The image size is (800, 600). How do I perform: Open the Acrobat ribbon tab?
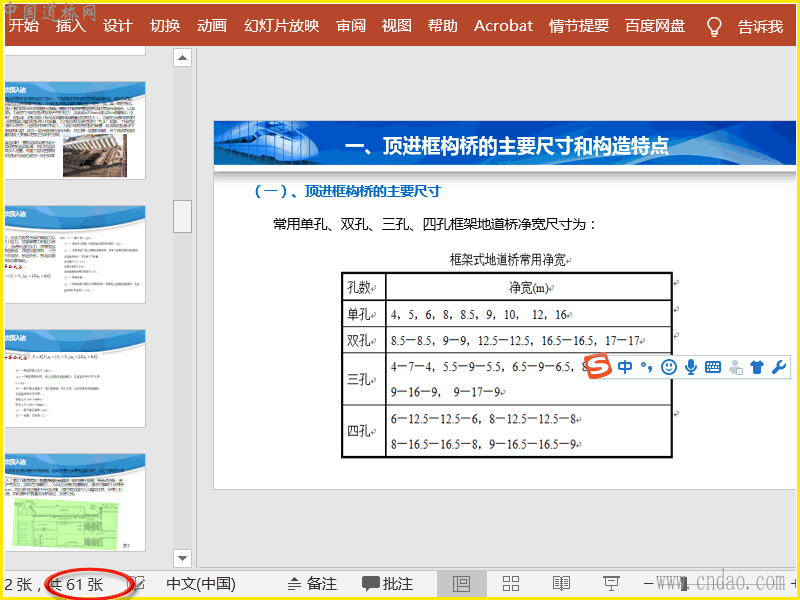503,26
